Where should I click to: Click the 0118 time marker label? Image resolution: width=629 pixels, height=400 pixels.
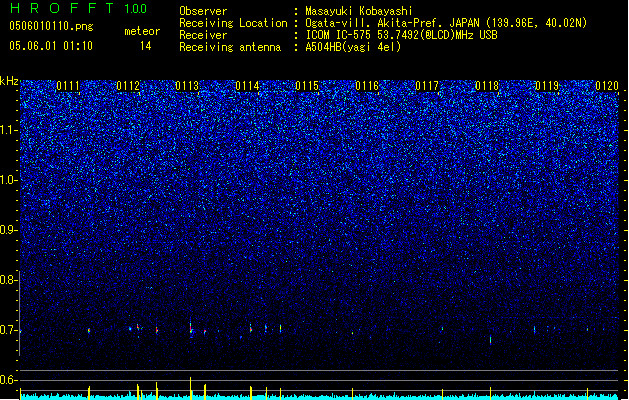pos(487,86)
